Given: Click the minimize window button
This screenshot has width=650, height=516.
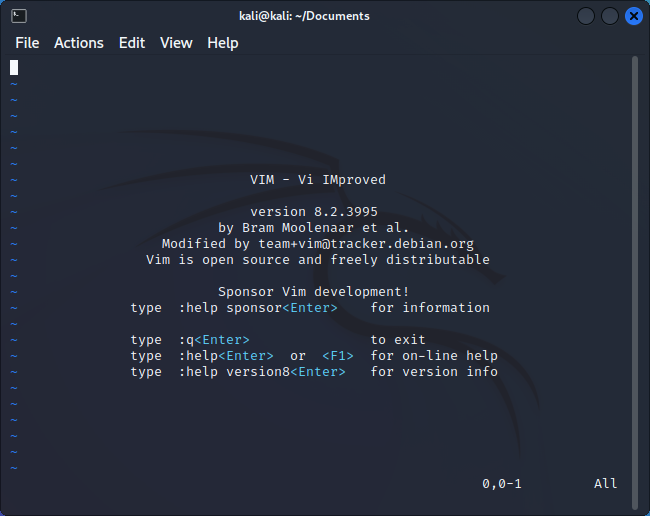Looking at the screenshot, I should [x=586, y=16].
